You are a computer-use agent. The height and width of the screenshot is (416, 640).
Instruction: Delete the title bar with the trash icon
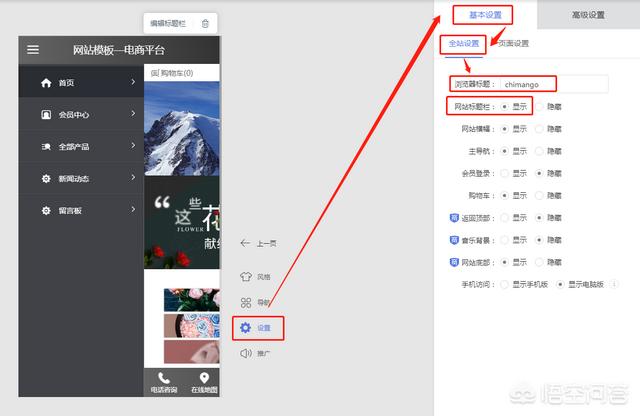point(205,24)
